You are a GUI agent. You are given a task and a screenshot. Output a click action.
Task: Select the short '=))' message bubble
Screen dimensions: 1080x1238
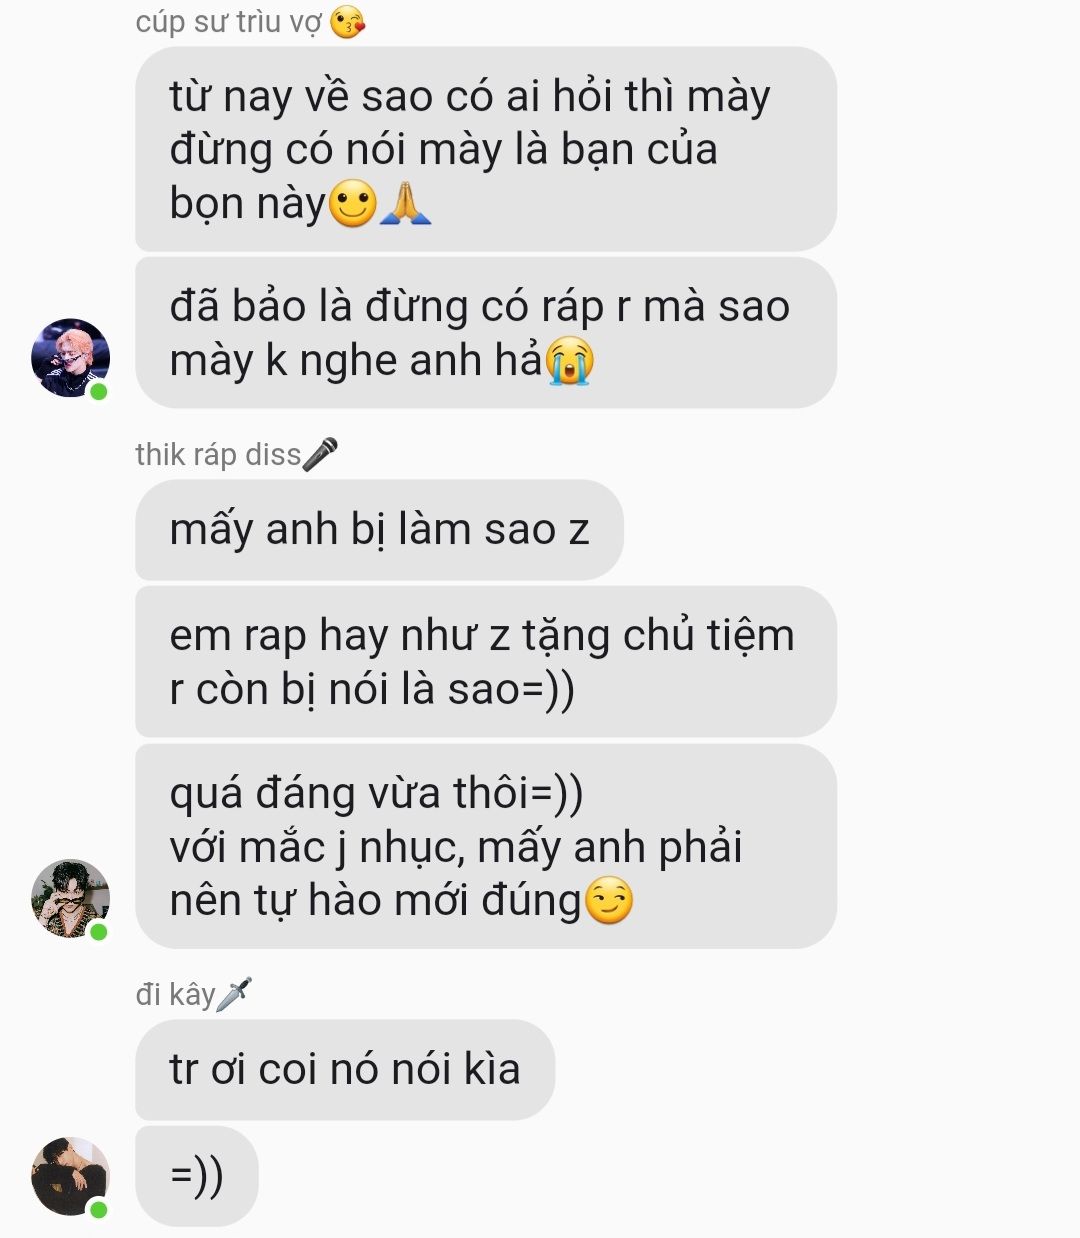tap(197, 1176)
